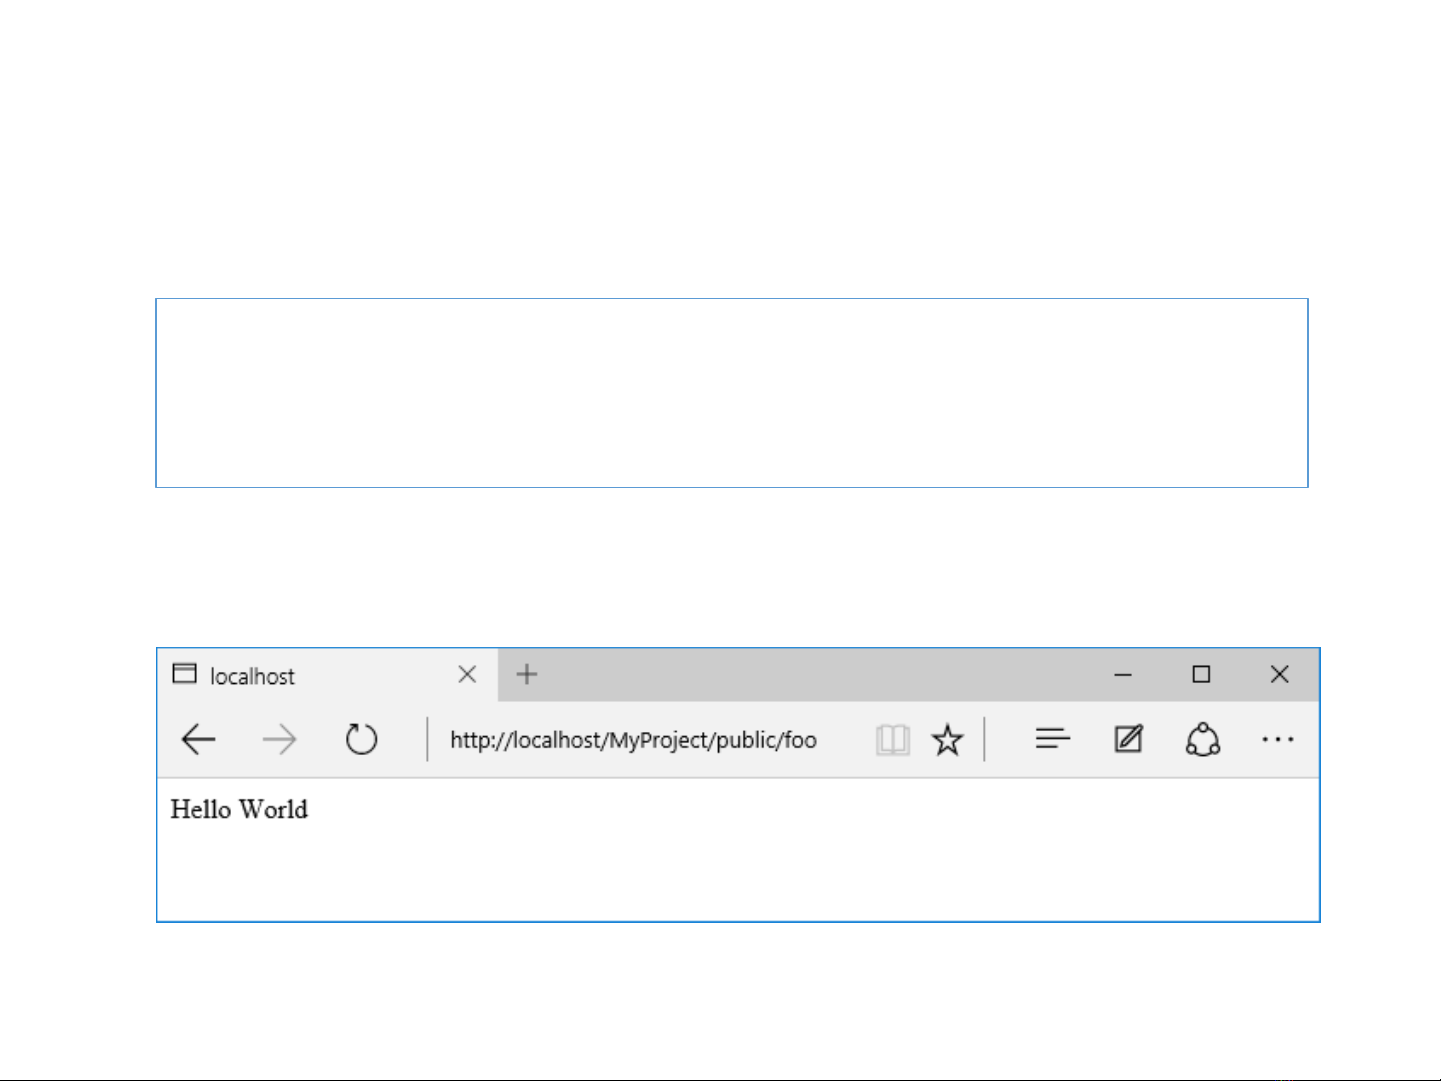Make a web note with pen icon
1441x1081 pixels.
pos(1128,739)
